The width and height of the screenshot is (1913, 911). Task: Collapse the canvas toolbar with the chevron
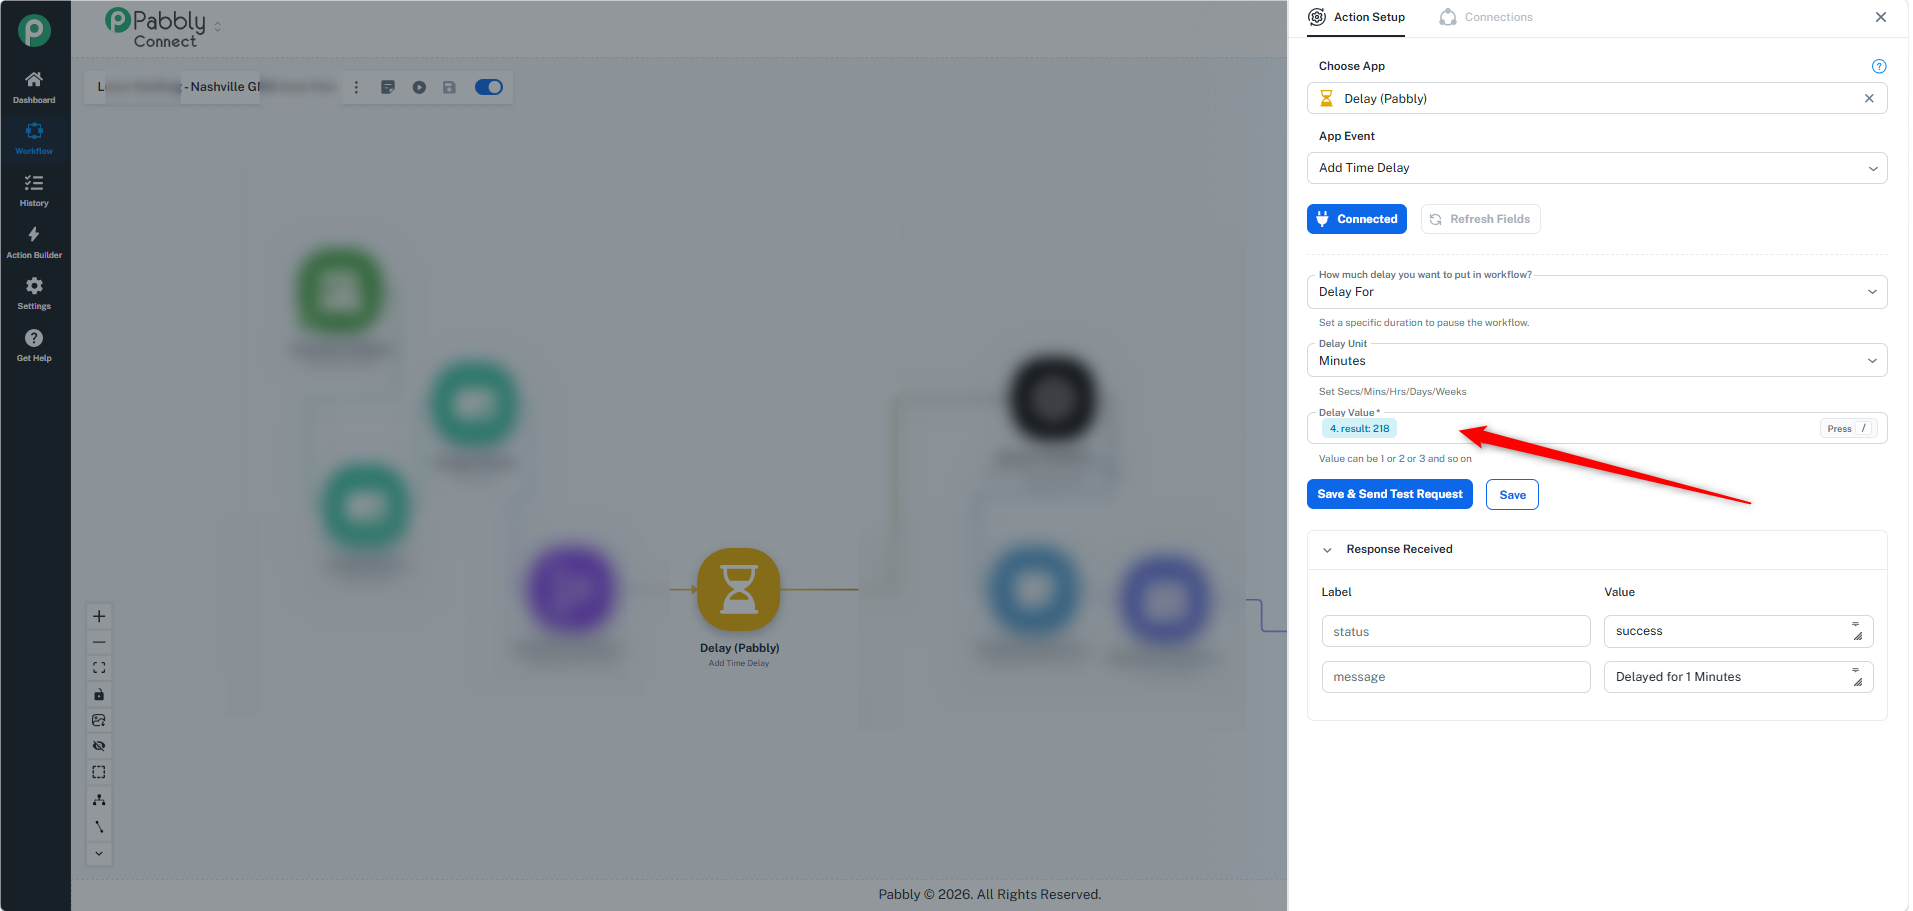pyautogui.click(x=99, y=853)
